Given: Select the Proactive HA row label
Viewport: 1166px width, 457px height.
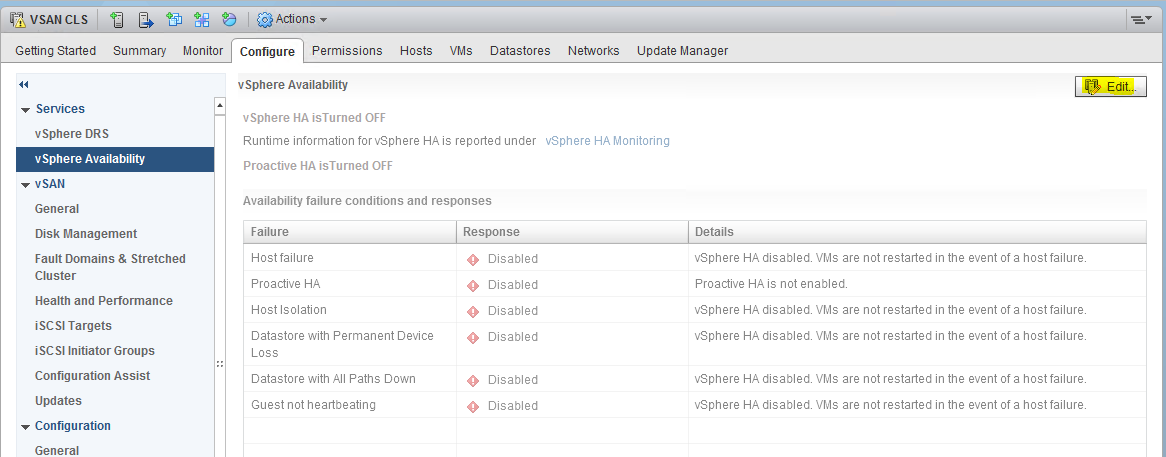Looking at the screenshot, I should pos(286,284).
